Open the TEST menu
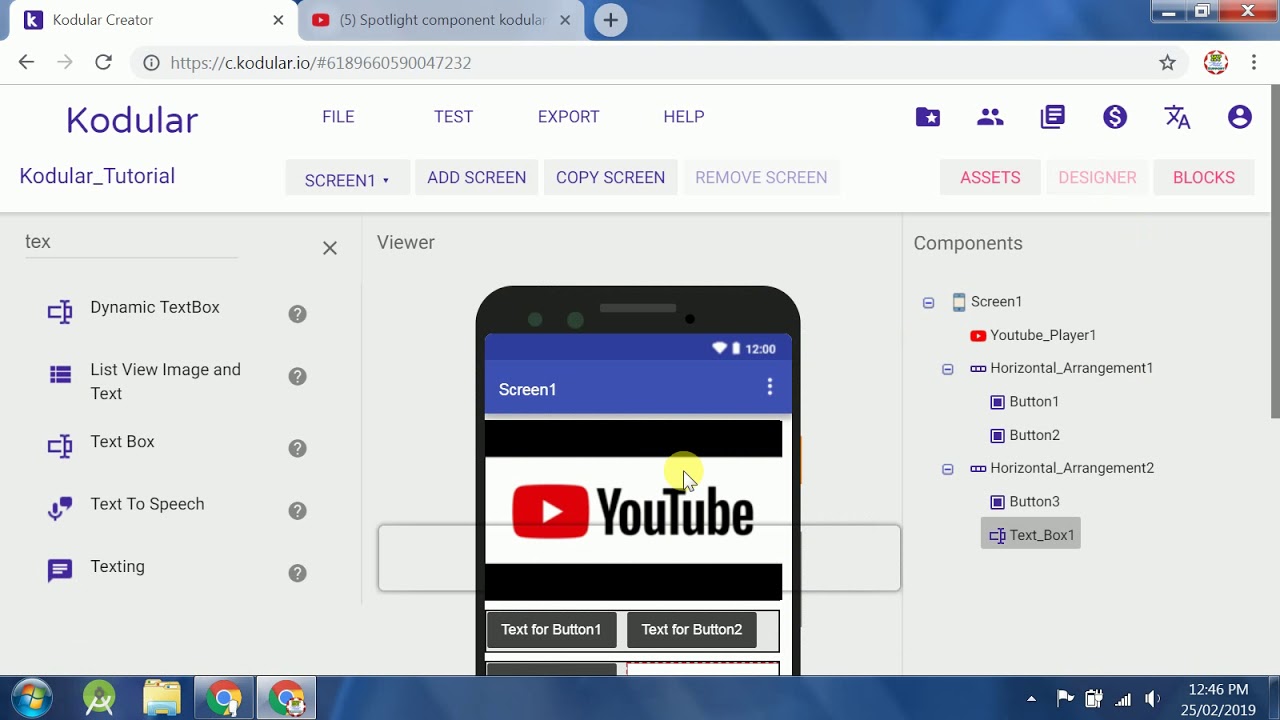Viewport: 1280px width, 720px height. 453,117
